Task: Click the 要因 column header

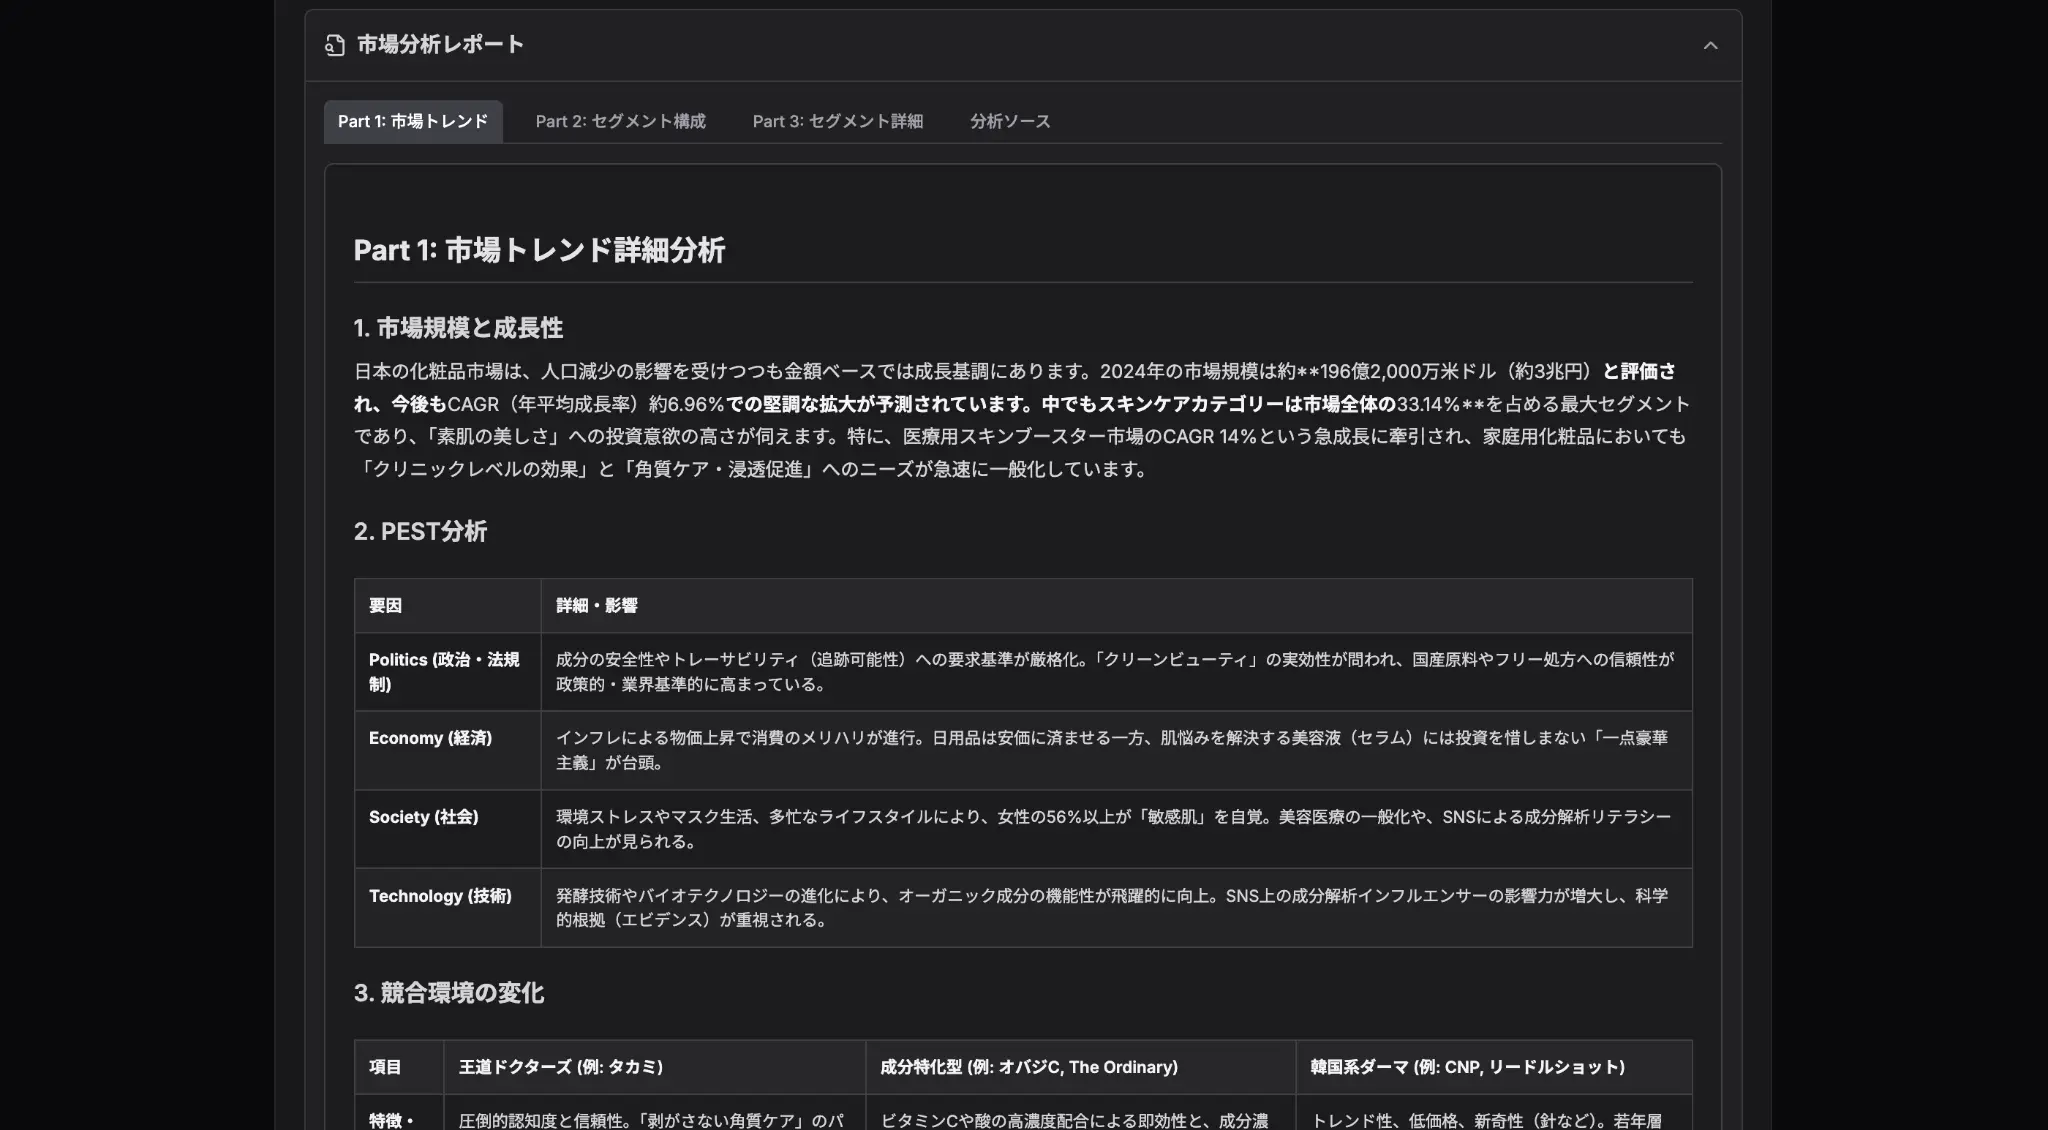Action: pyautogui.click(x=447, y=605)
